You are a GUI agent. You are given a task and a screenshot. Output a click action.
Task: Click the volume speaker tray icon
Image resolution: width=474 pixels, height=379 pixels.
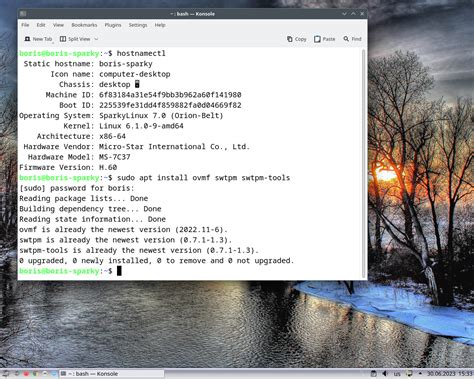click(385, 374)
